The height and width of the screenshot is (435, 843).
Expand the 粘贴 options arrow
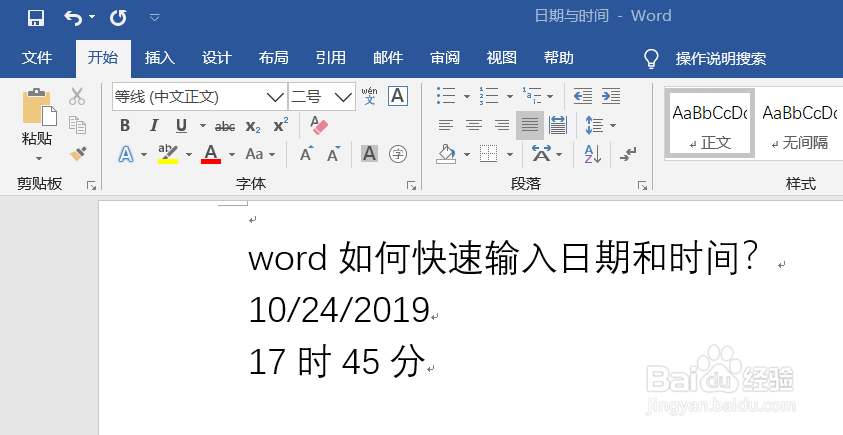click(x=38, y=159)
